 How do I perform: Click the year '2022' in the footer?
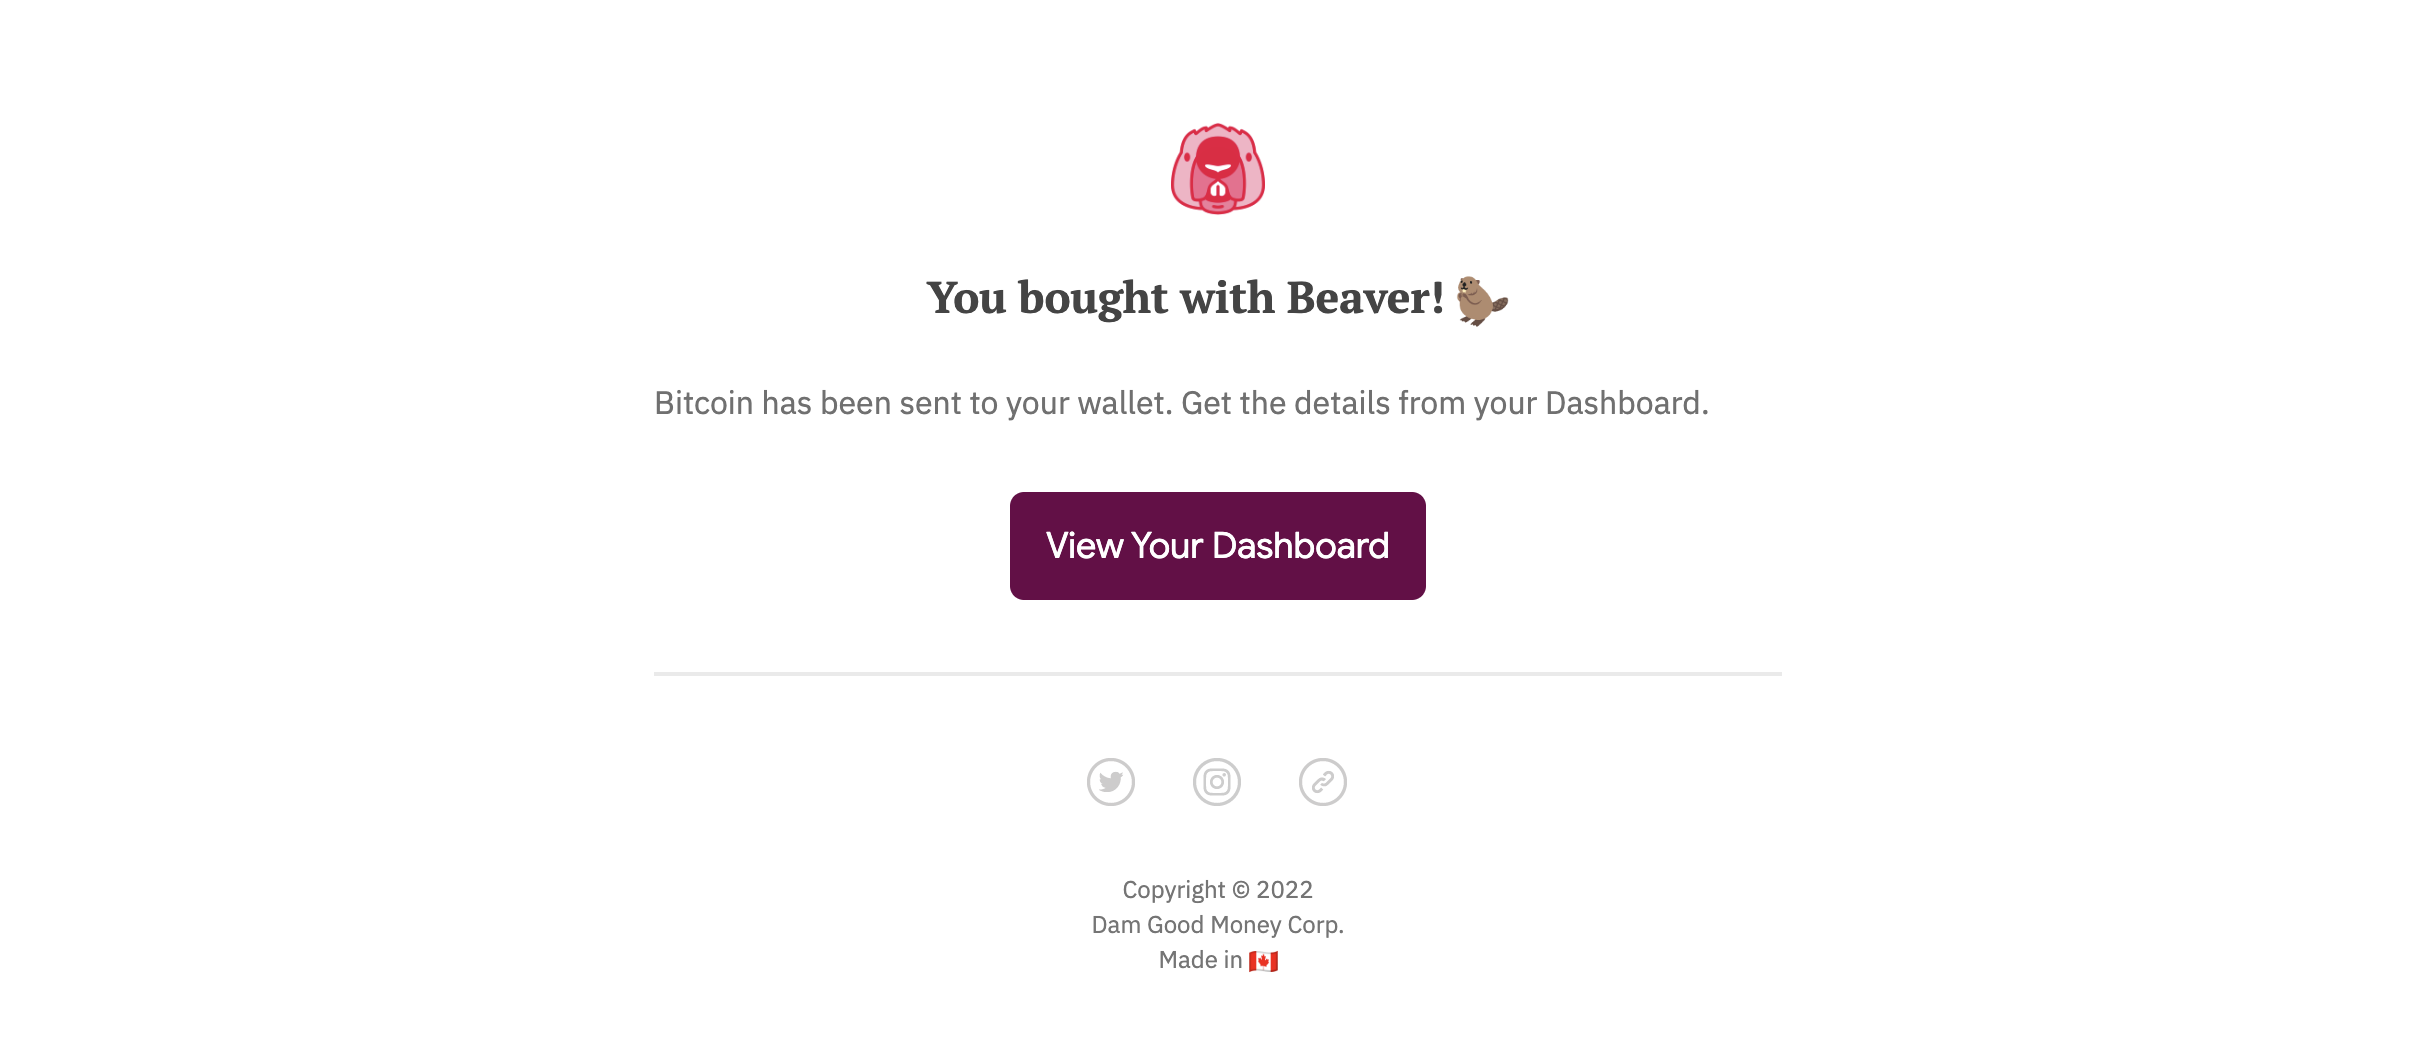[x=1285, y=890]
